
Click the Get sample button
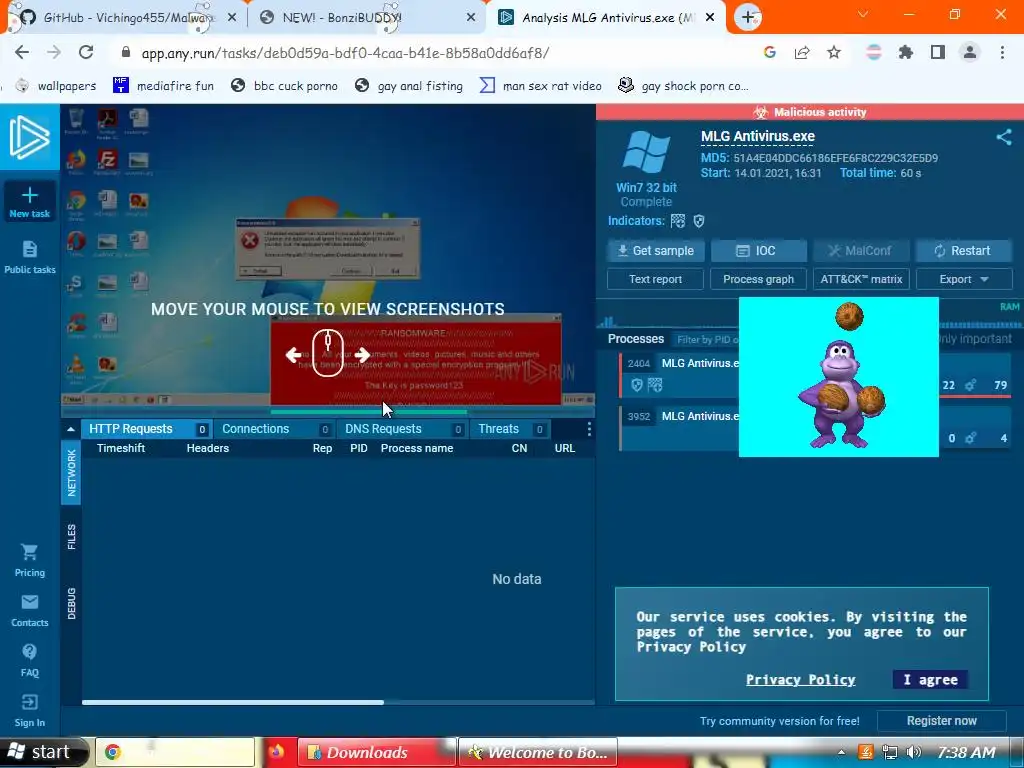656,251
